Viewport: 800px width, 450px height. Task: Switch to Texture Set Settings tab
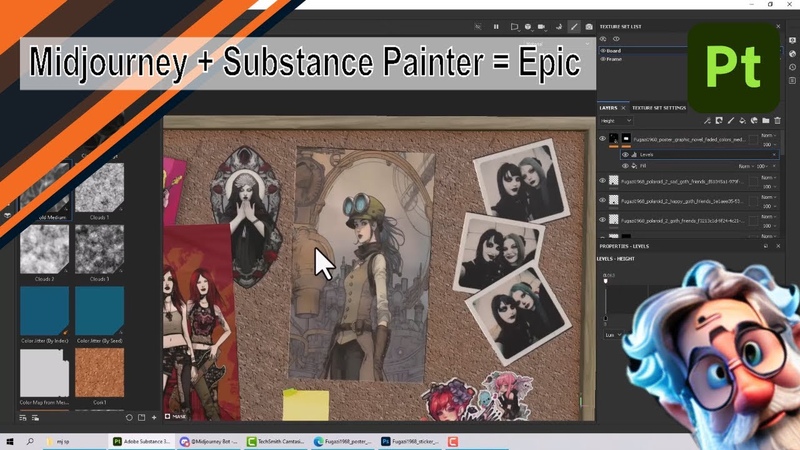pyautogui.click(x=659, y=108)
